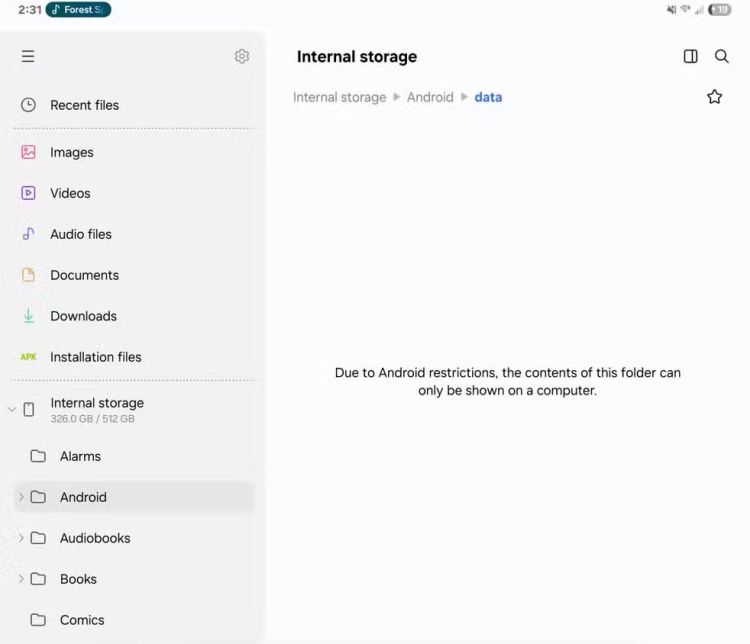Open Audio files category
The width and height of the screenshot is (750, 644).
(80, 234)
